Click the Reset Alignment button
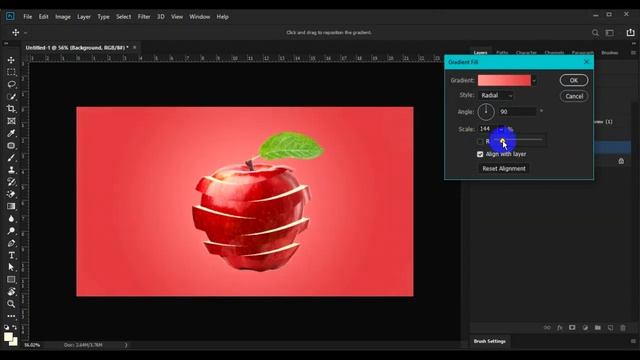The width and height of the screenshot is (640, 360). click(504, 169)
